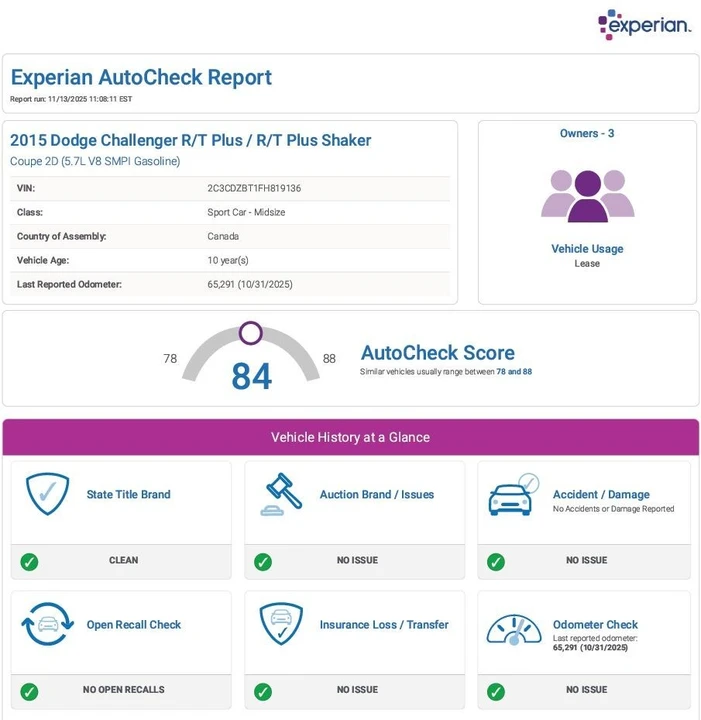The height and width of the screenshot is (720, 701).
Task: Open the Odometer Check heading
Action: tap(595, 624)
